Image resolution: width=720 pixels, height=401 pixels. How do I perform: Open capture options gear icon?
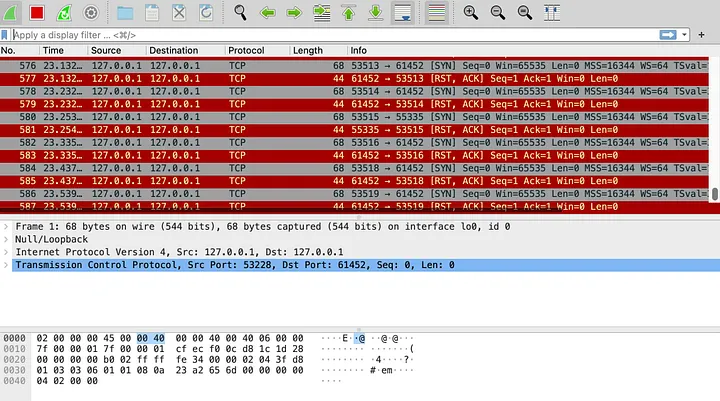pyautogui.click(x=91, y=12)
